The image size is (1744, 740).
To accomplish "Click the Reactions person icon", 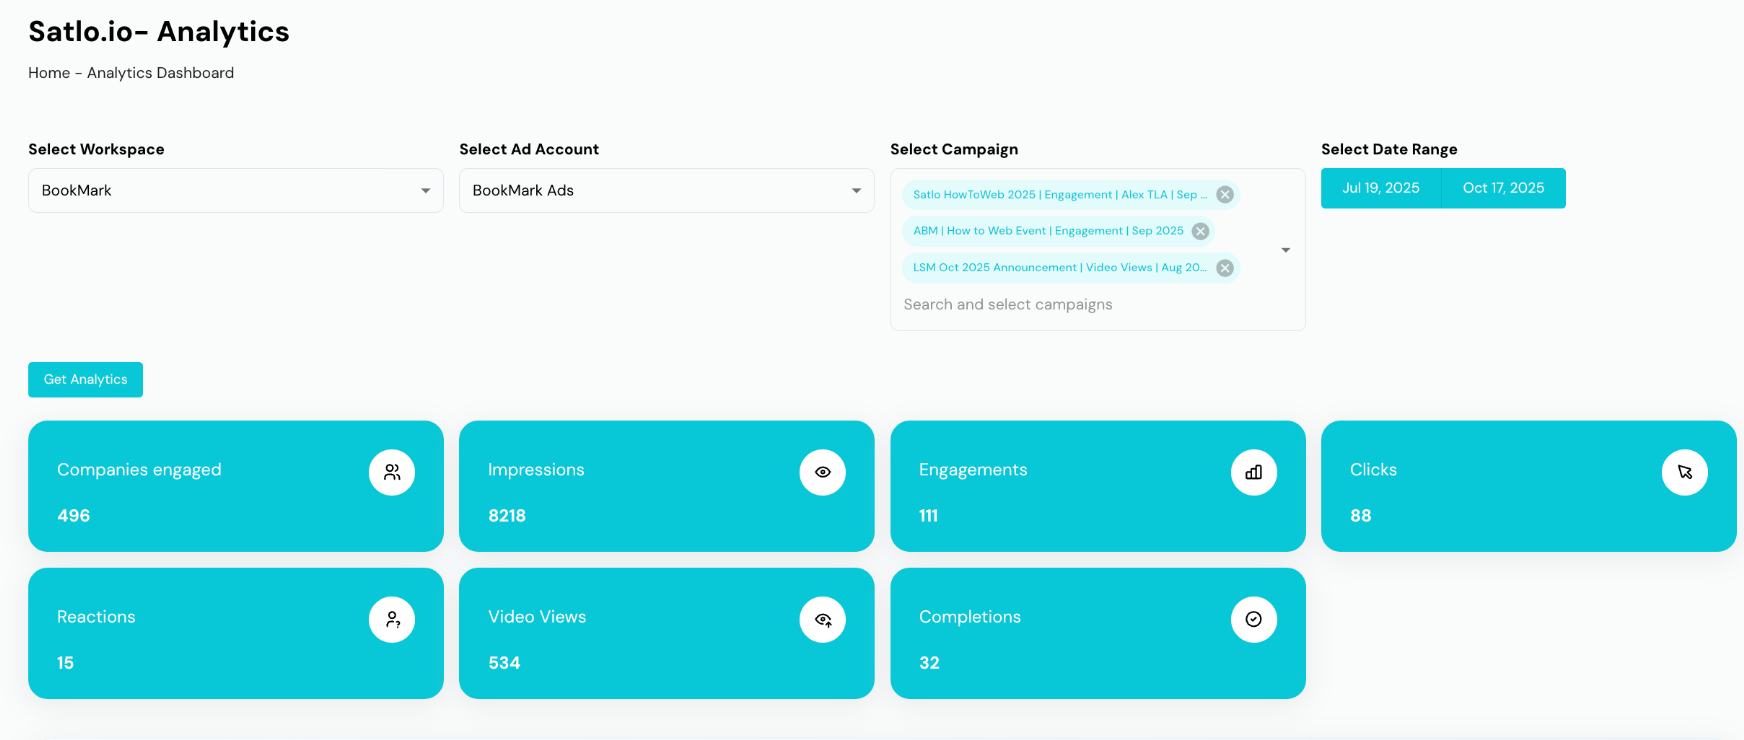I will tap(392, 619).
